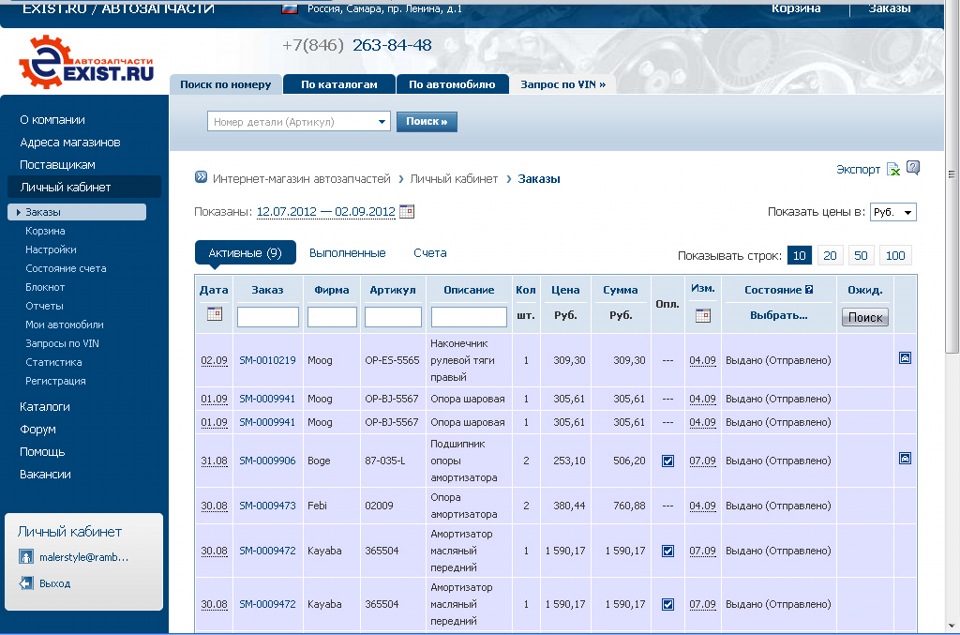Click the Экспорт link
The image size is (960, 635).
858,170
